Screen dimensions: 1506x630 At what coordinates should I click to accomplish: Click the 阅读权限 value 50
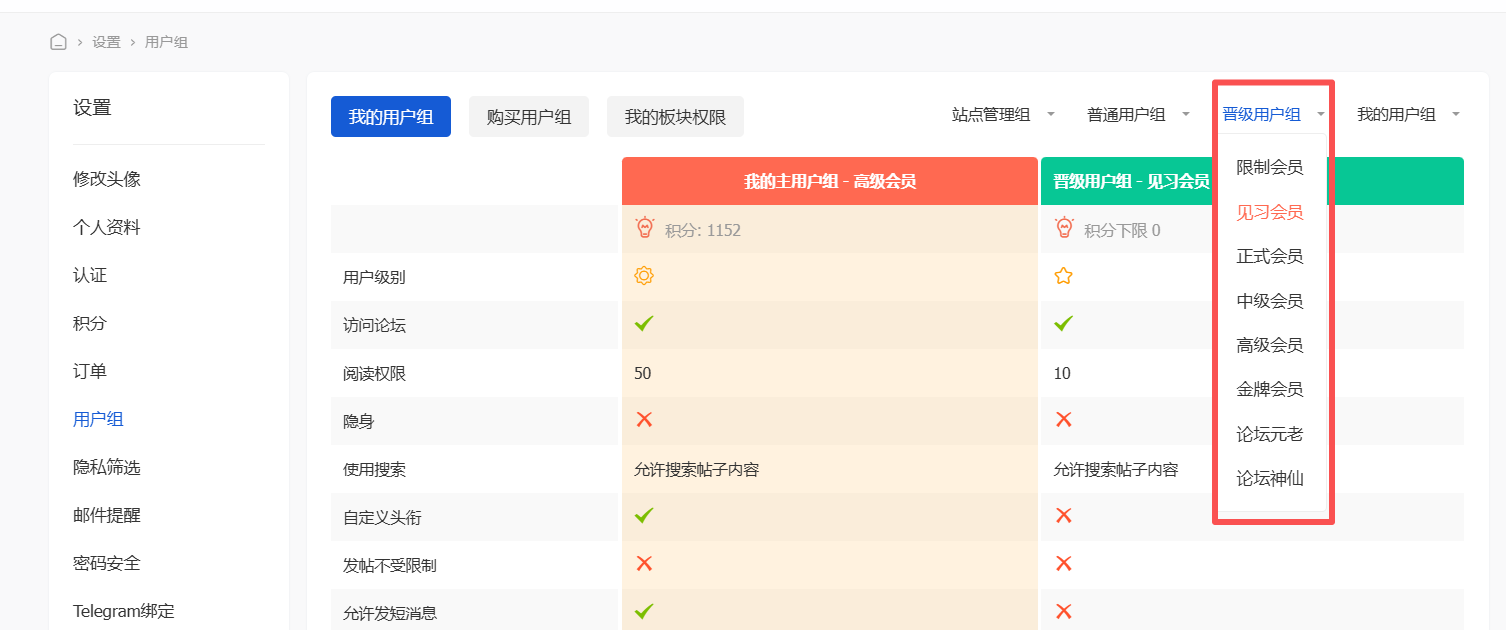(x=642, y=373)
